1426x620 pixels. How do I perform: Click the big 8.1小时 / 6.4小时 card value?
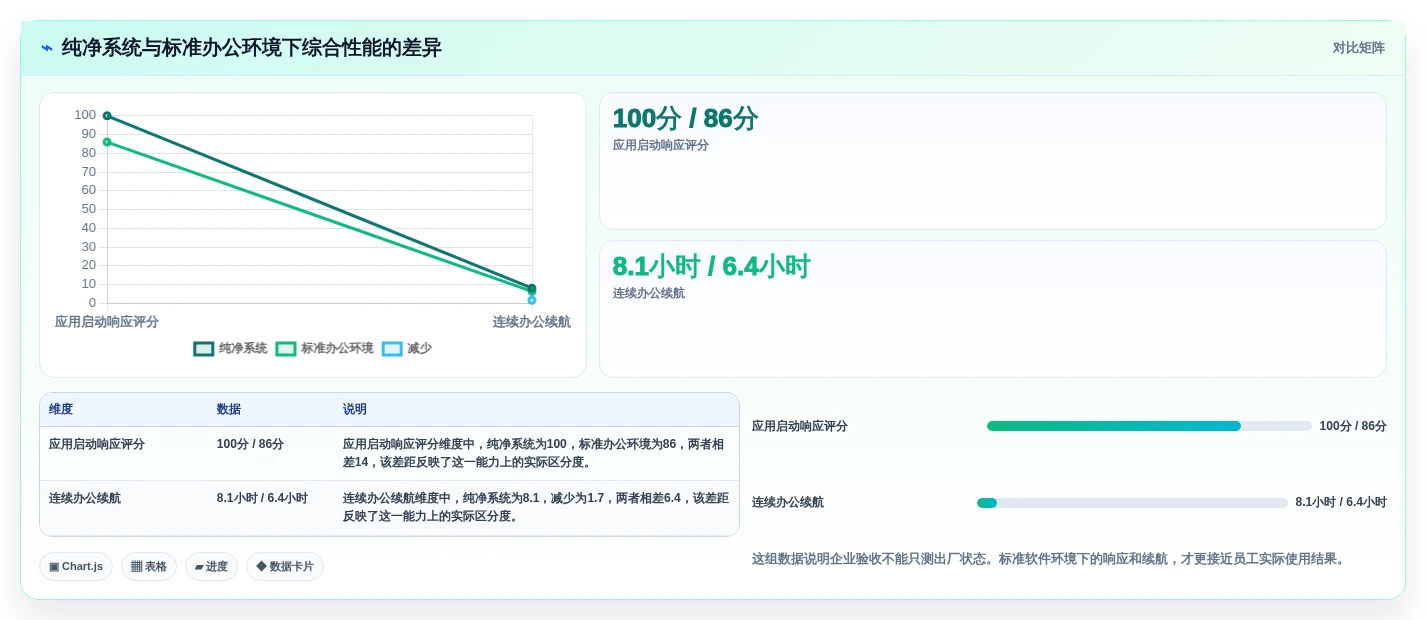(711, 267)
